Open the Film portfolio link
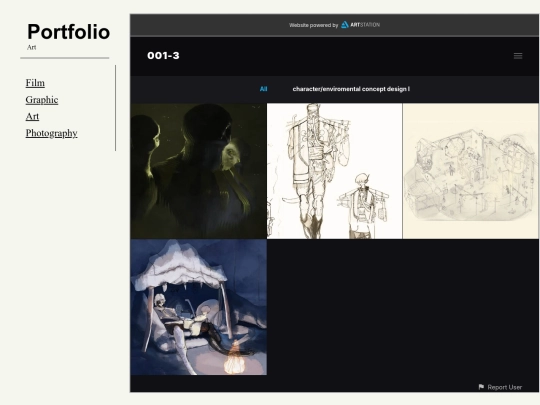 pyautogui.click(x=35, y=83)
